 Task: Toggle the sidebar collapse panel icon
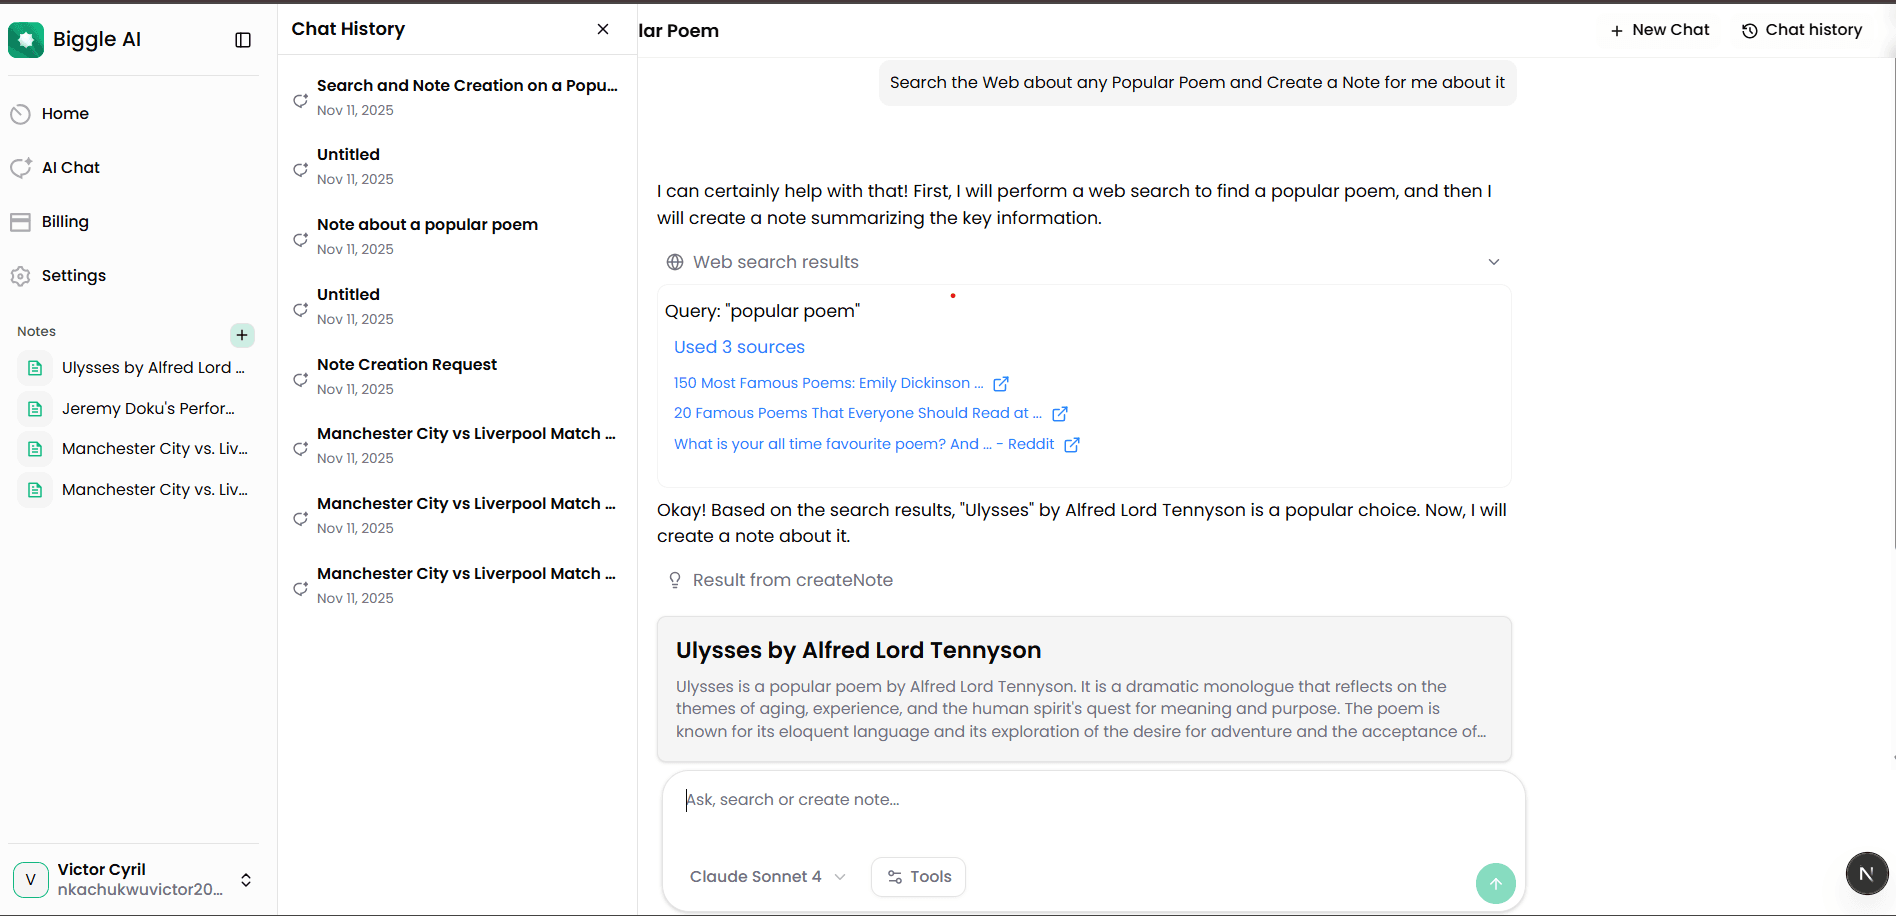tap(243, 39)
